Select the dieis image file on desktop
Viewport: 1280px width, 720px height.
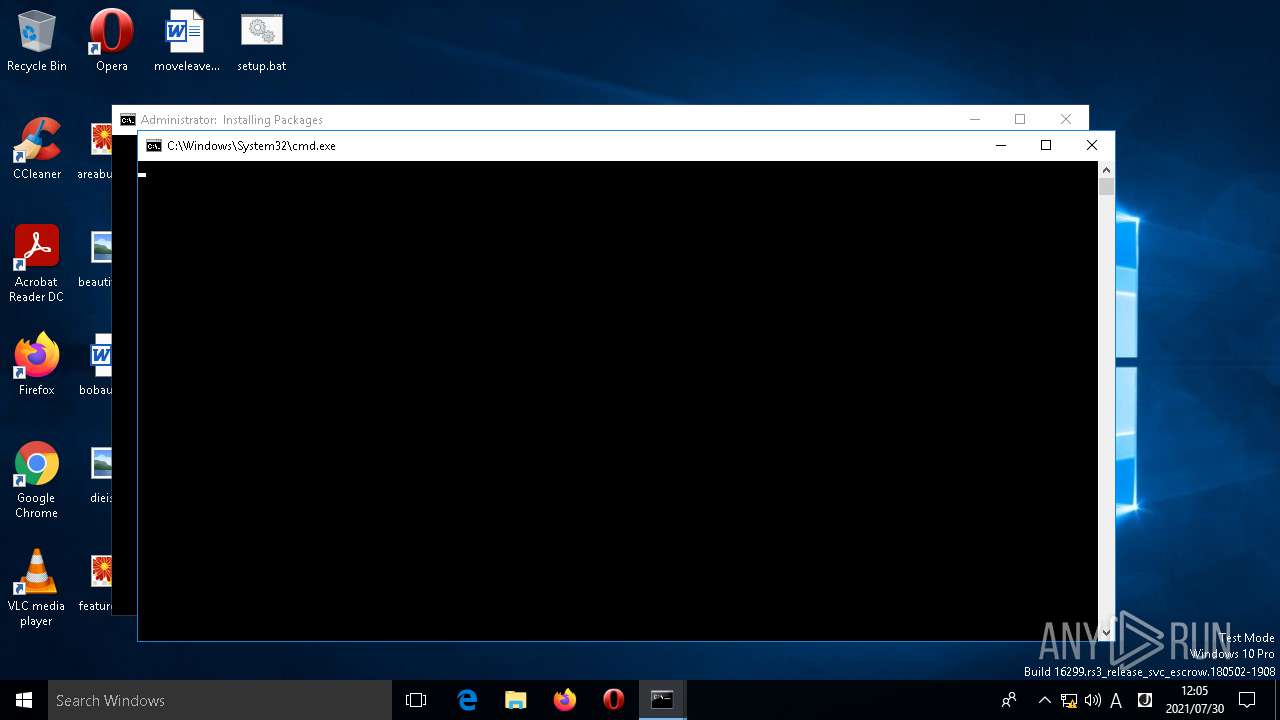point(99,473)
